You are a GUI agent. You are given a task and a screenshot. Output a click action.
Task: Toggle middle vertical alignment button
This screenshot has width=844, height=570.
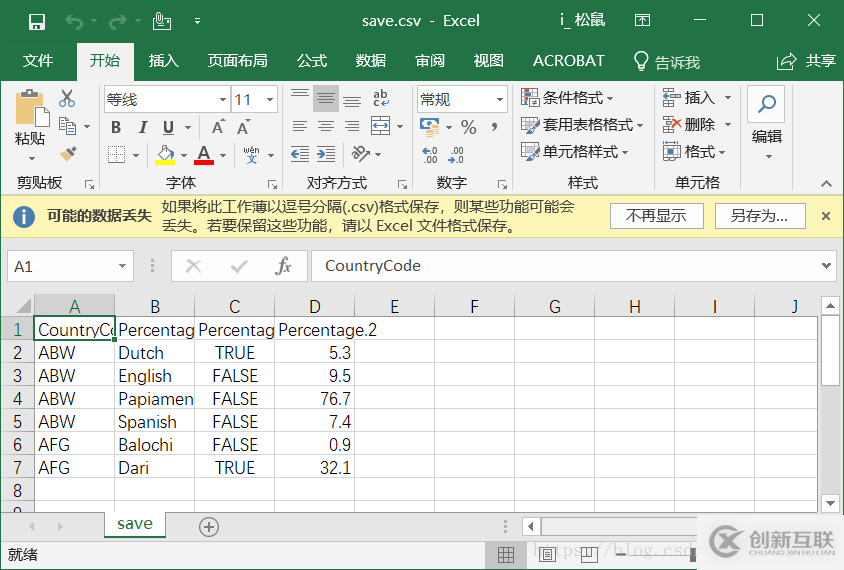[326, 99]
